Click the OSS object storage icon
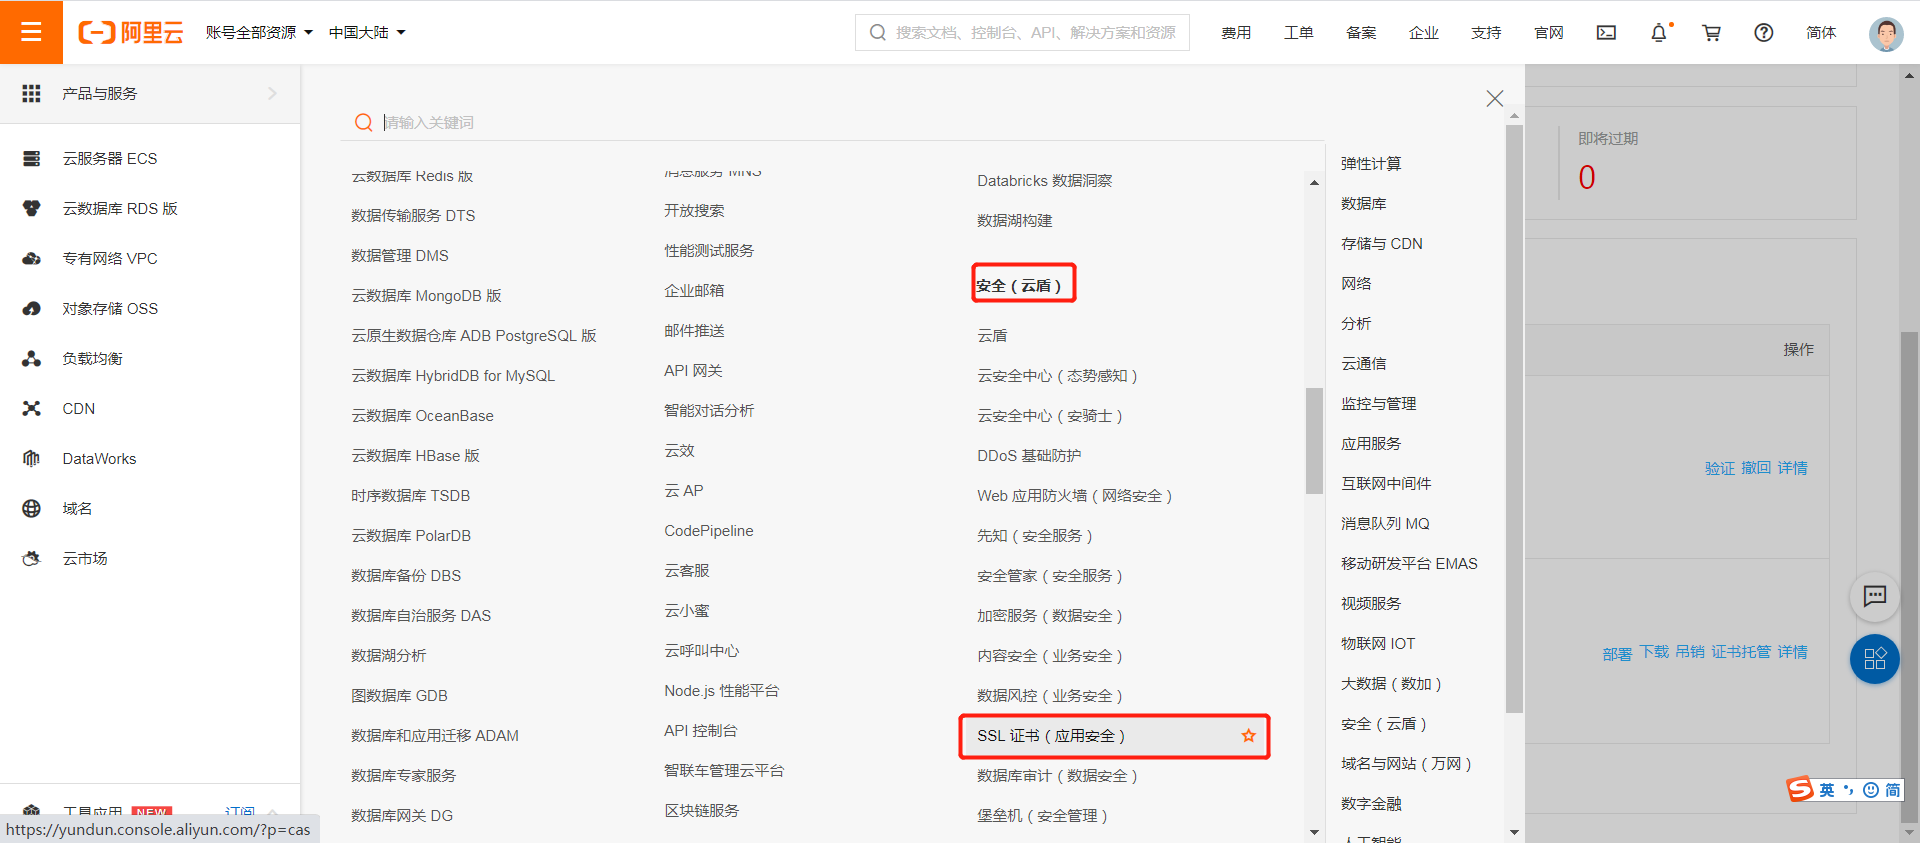Image resolution: width=1920 pixels, height=843 pixels. pos(32,308)
